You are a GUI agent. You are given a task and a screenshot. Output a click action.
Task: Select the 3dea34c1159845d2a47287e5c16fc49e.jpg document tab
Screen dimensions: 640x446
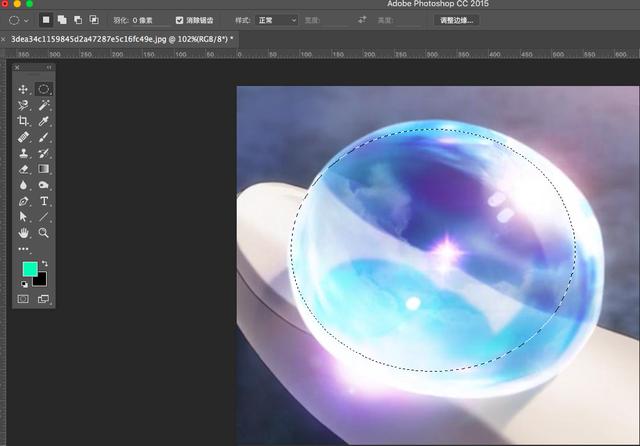(122, 39)
